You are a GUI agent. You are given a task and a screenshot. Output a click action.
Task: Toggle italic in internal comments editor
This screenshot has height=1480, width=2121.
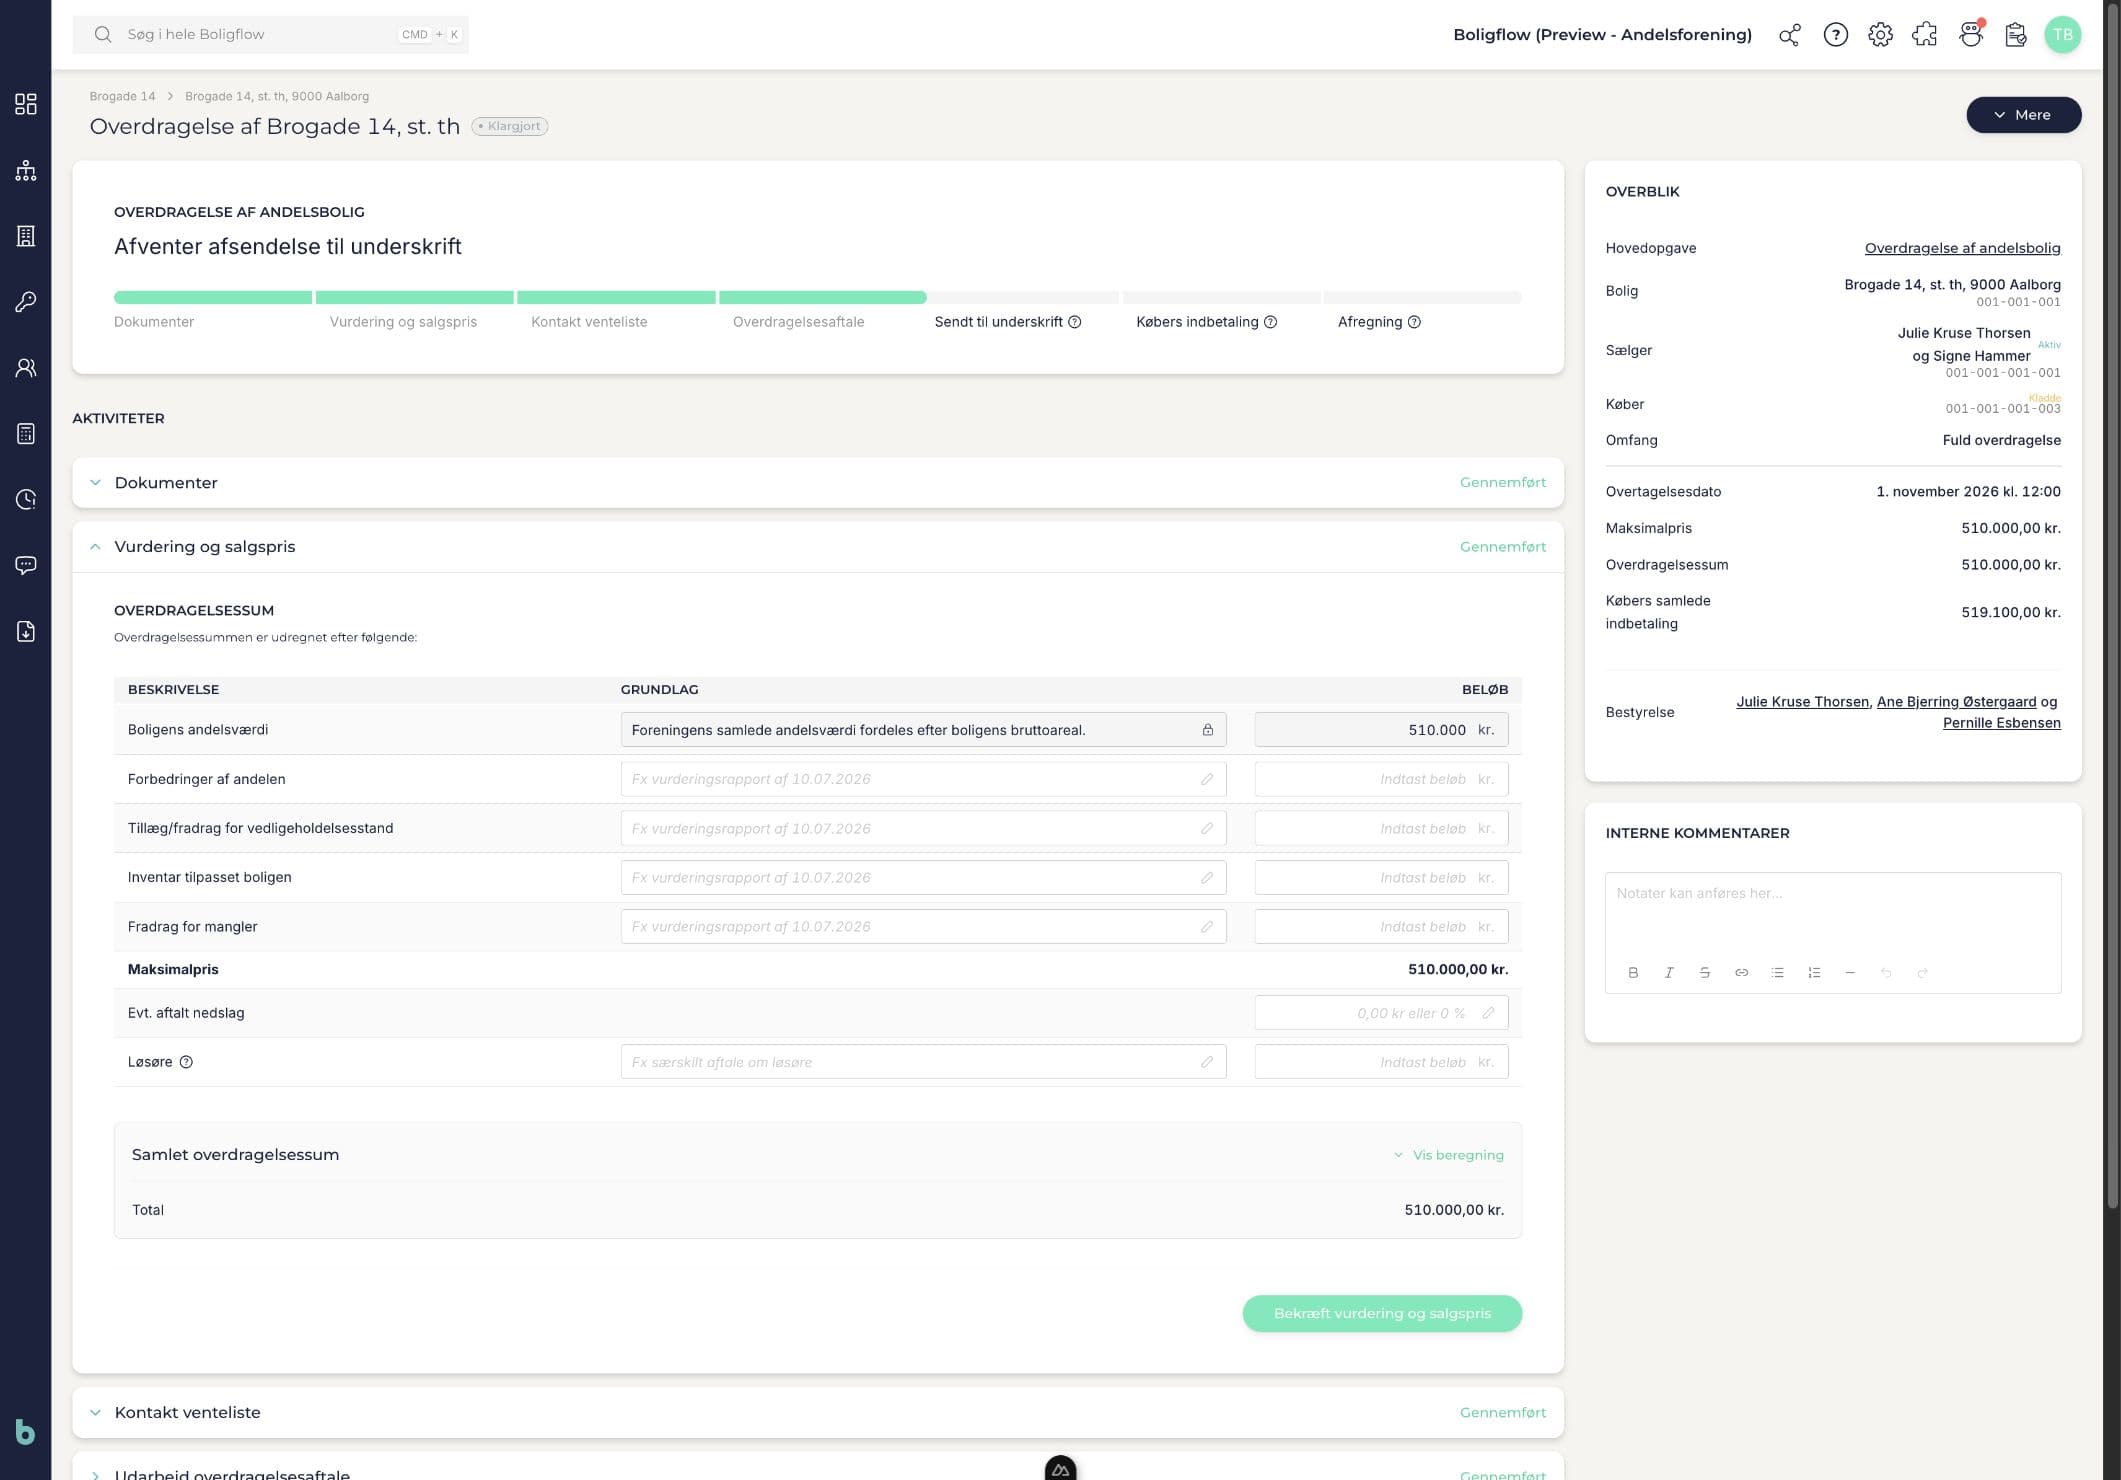coord(1669,972)
